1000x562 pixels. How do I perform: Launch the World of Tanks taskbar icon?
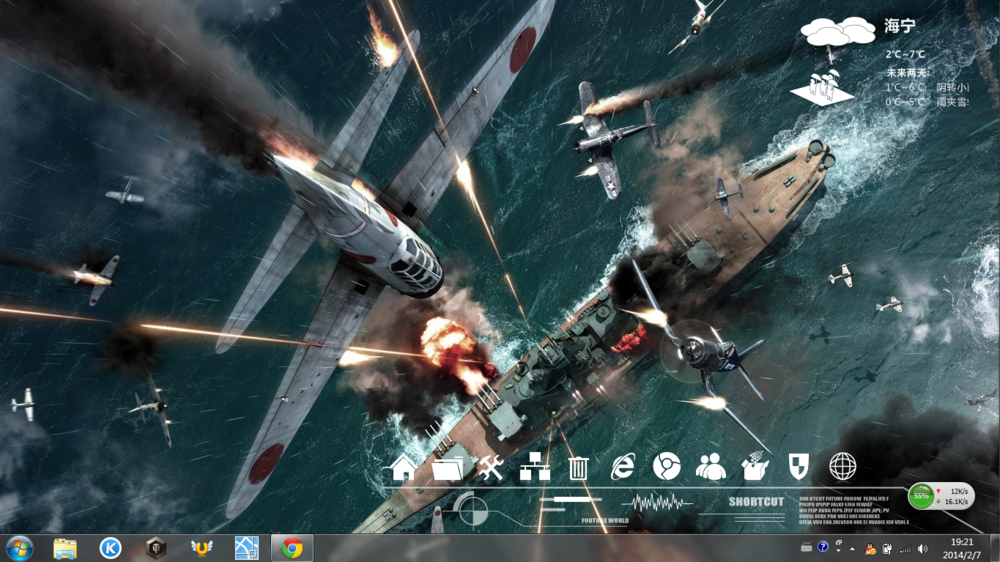pyautogui.click(x=156, y=549)
